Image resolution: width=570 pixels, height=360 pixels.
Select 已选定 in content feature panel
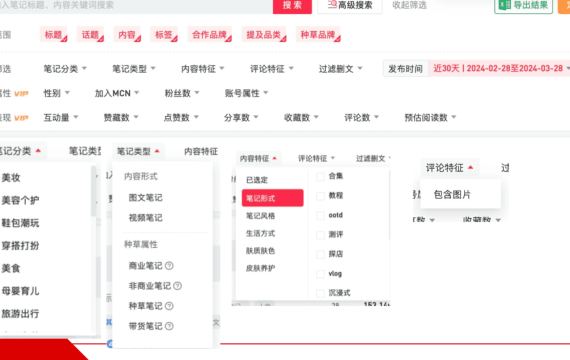point(257,180)
